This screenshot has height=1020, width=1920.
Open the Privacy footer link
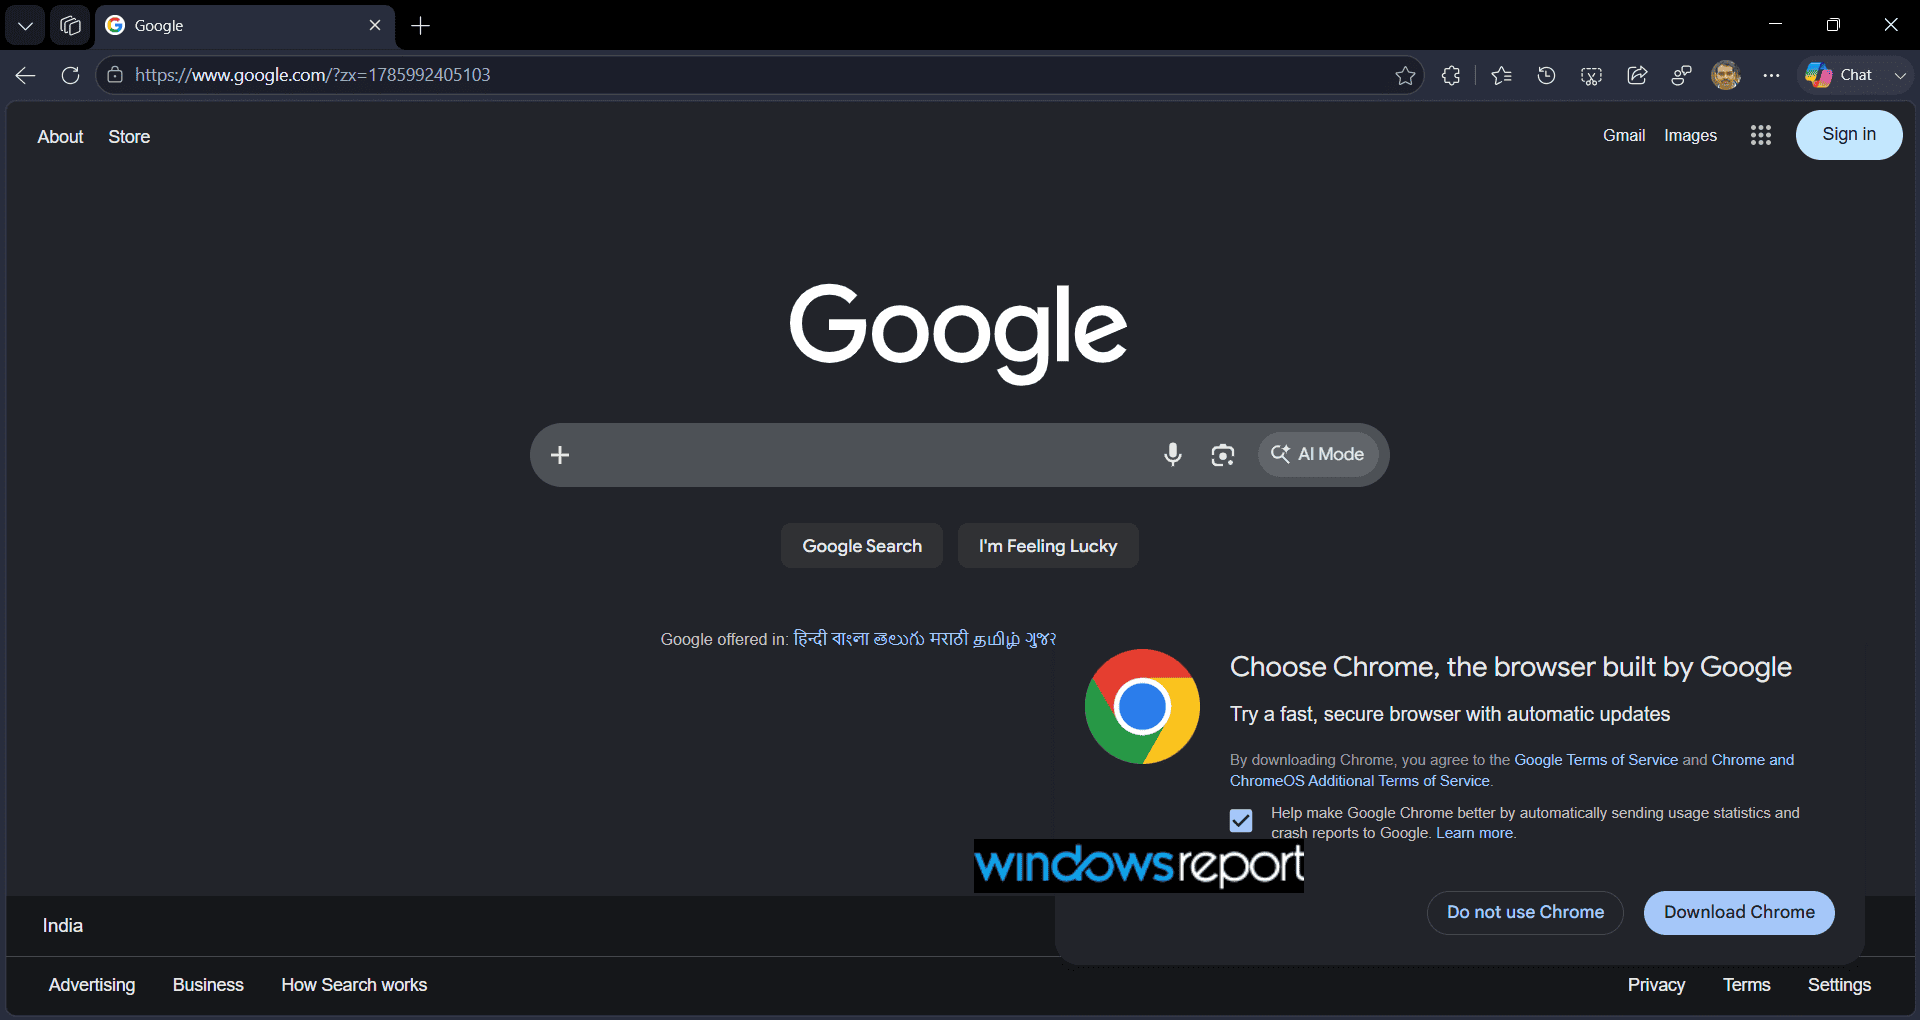tap(1656, 985)
